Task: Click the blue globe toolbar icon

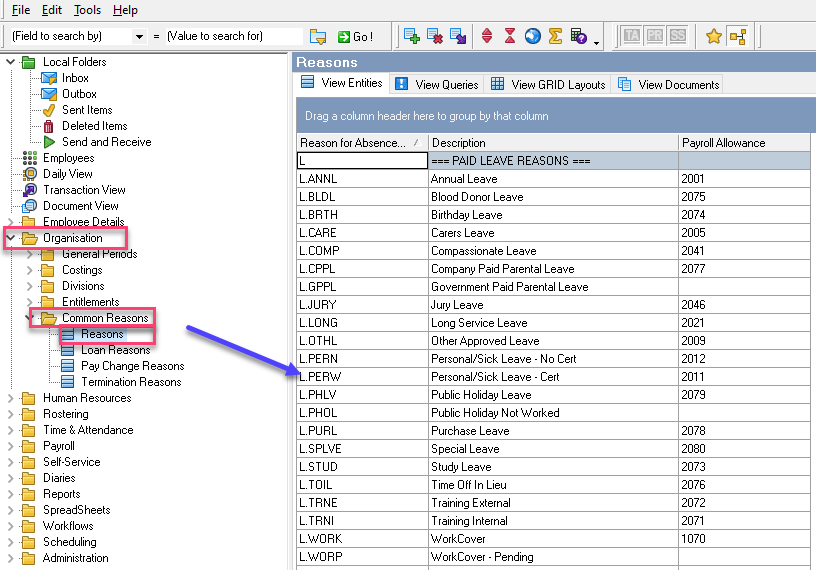Action: coord(532,36)
